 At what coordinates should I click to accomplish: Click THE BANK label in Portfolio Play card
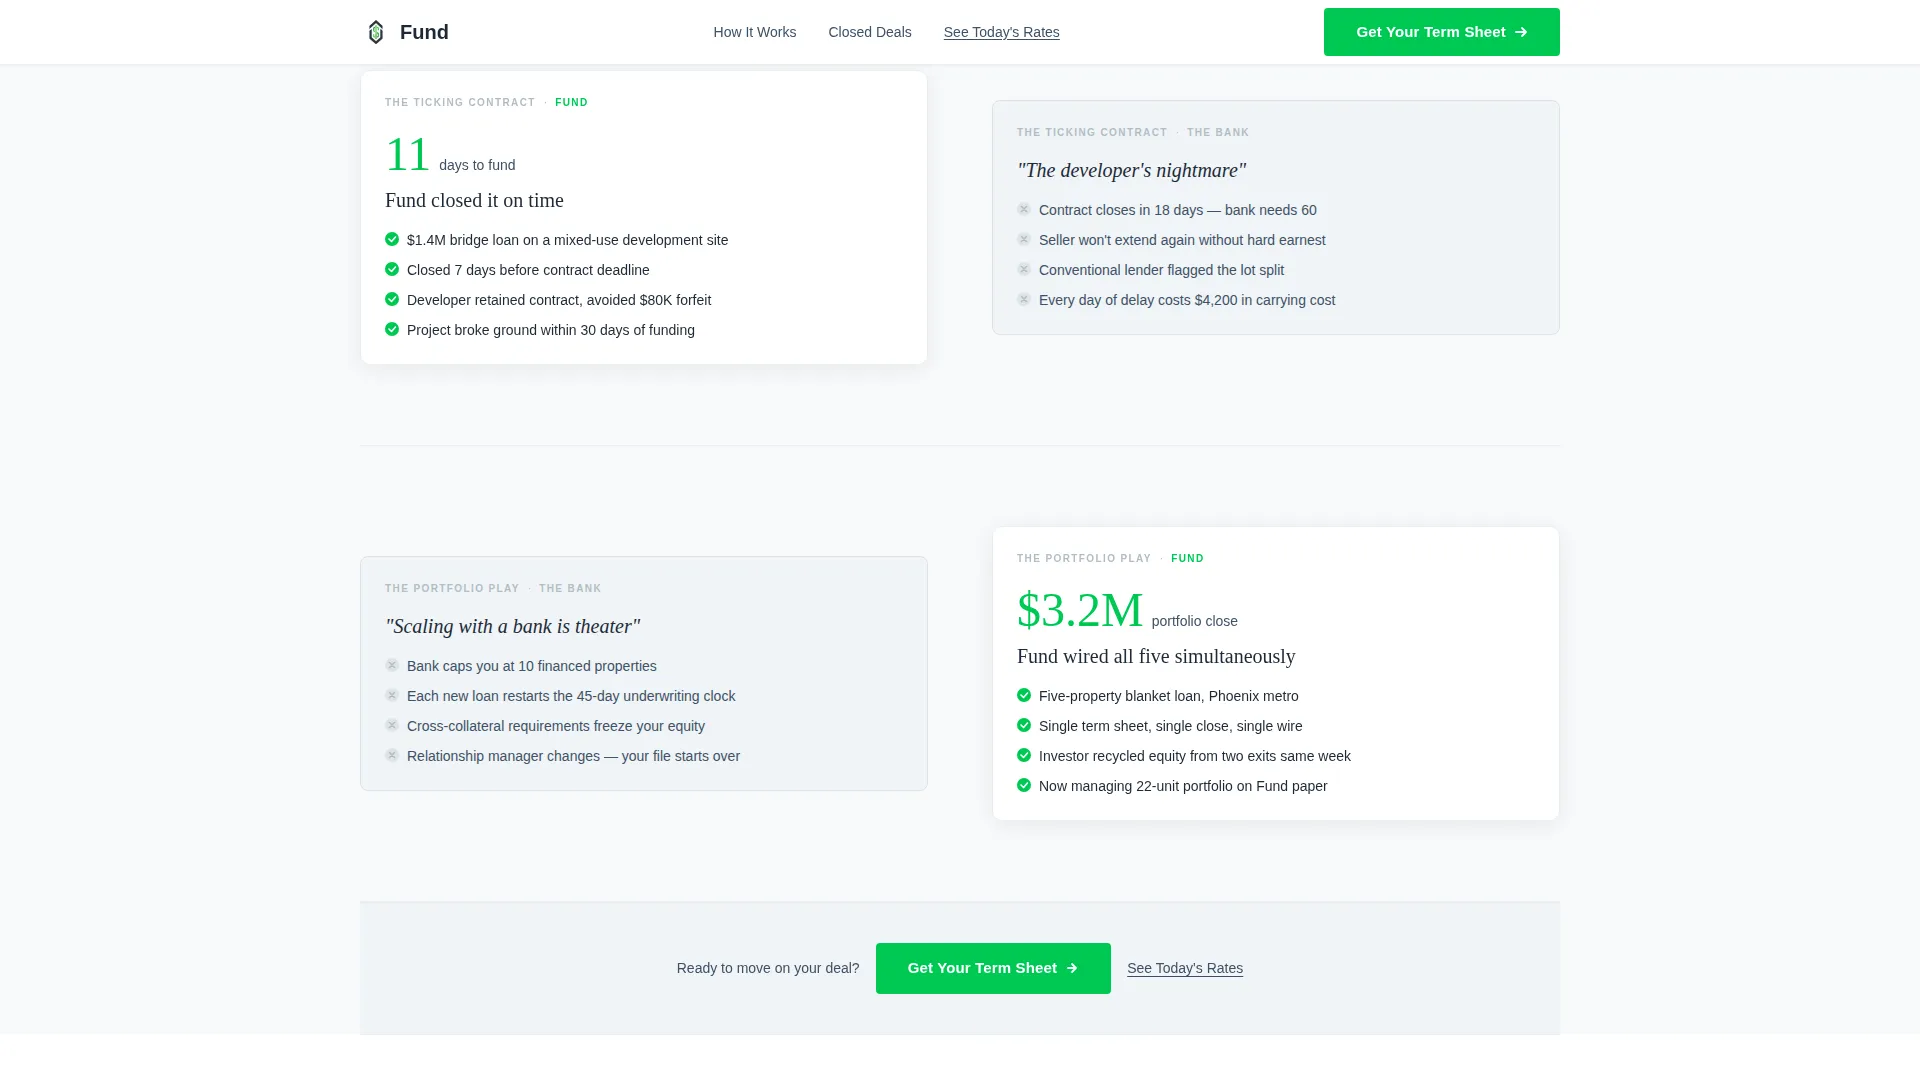pos(570,588)
